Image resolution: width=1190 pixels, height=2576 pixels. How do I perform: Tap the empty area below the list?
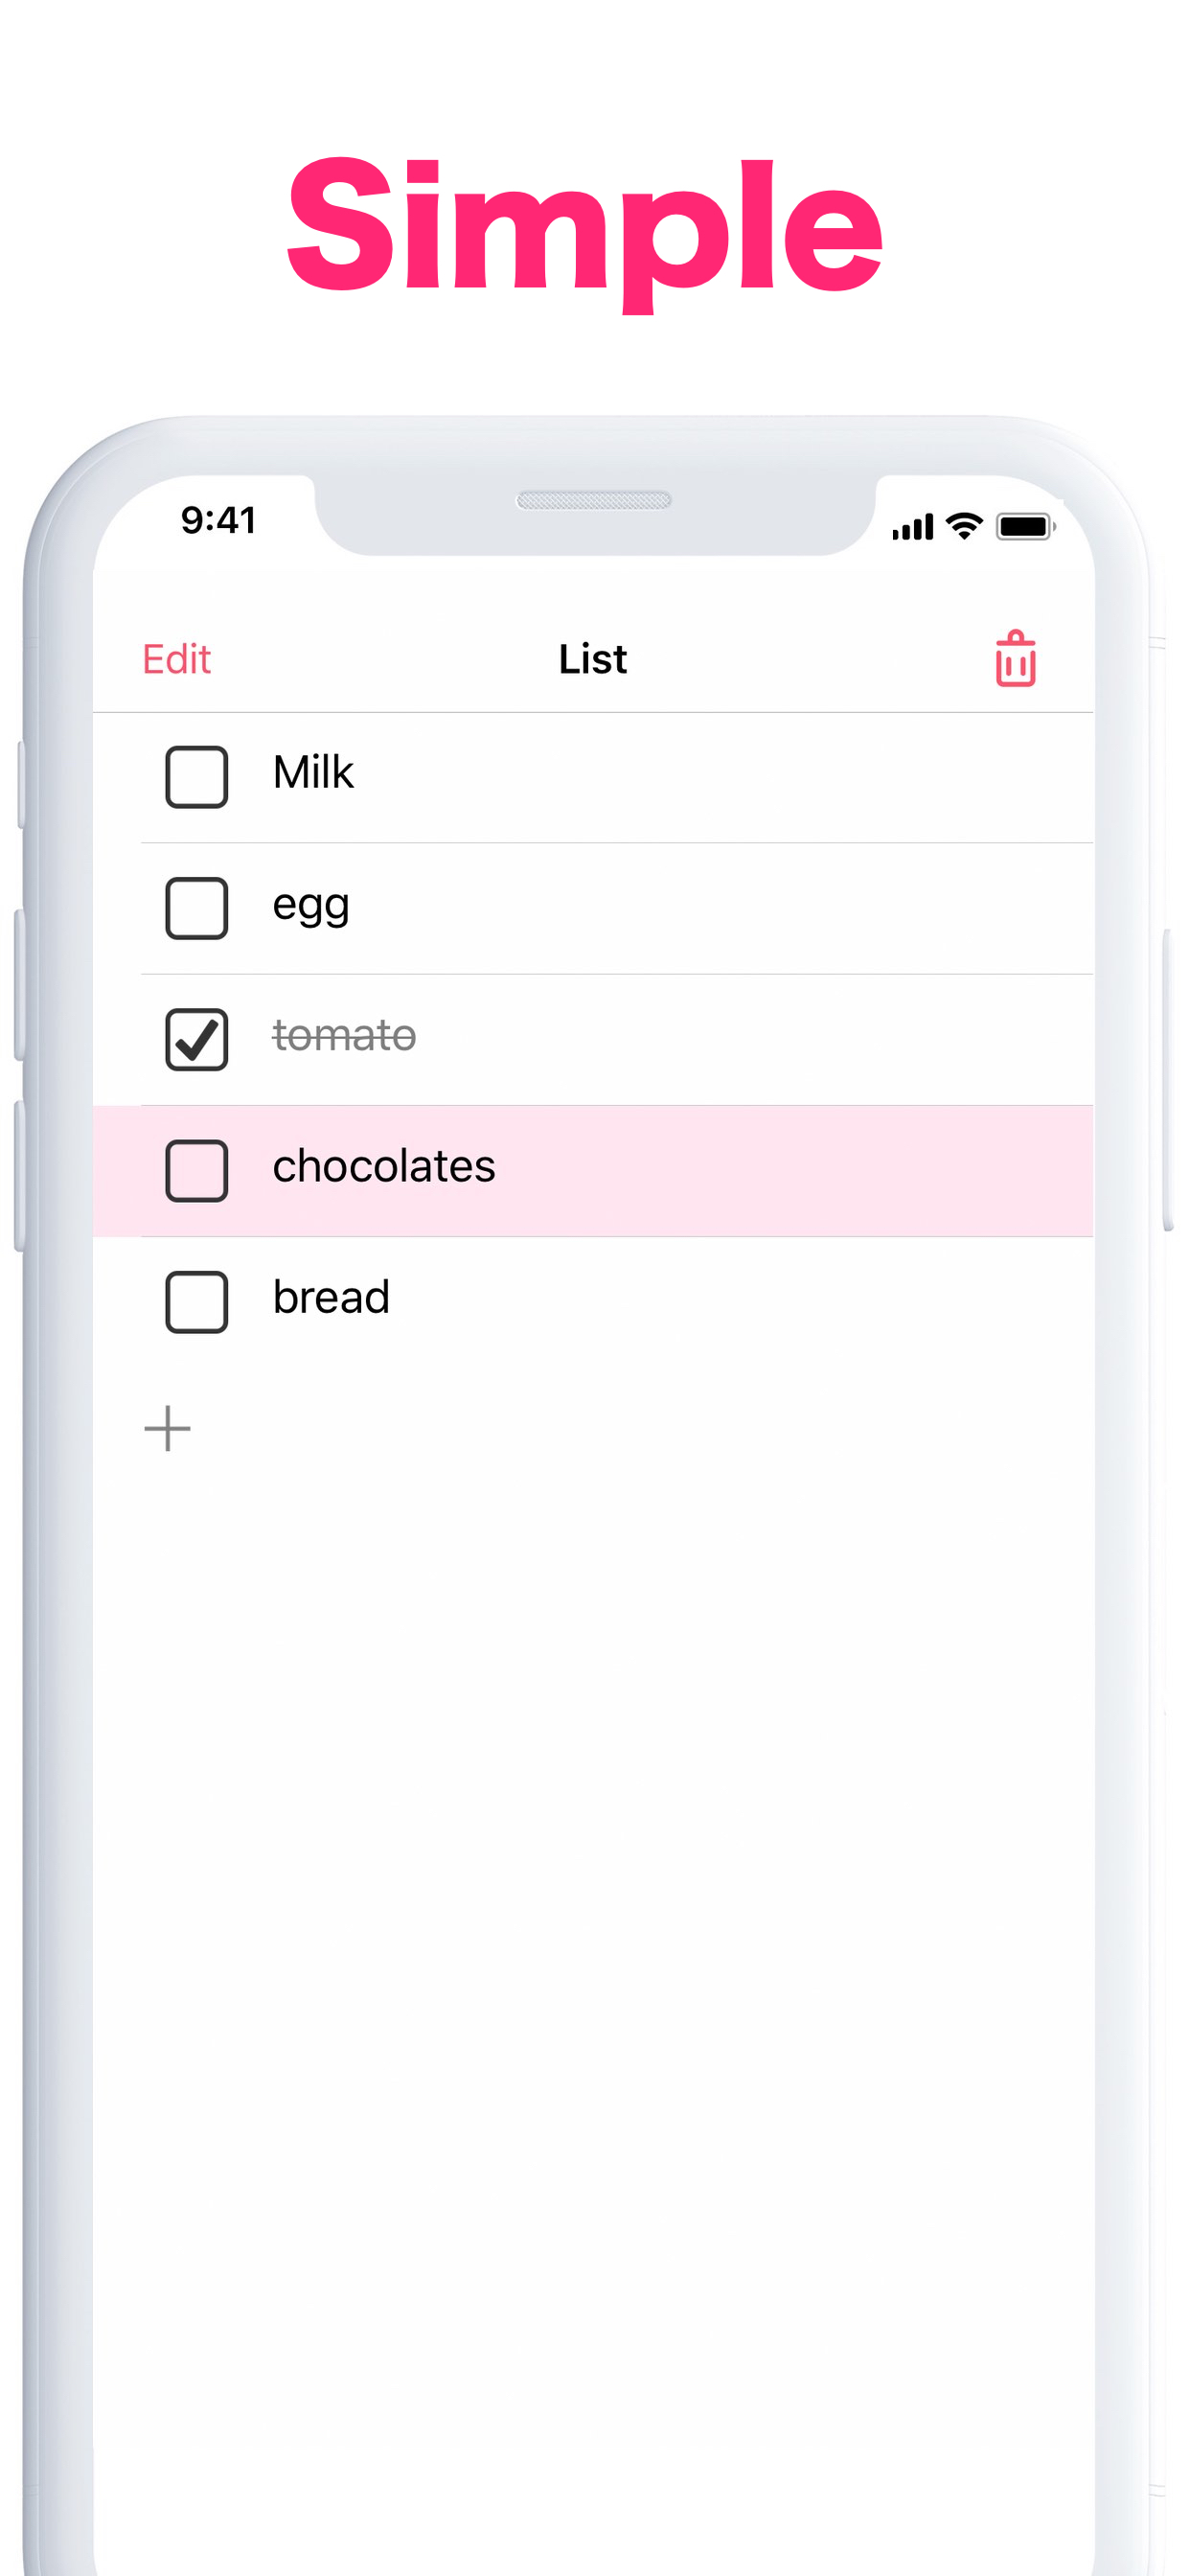pos(593,1950)
